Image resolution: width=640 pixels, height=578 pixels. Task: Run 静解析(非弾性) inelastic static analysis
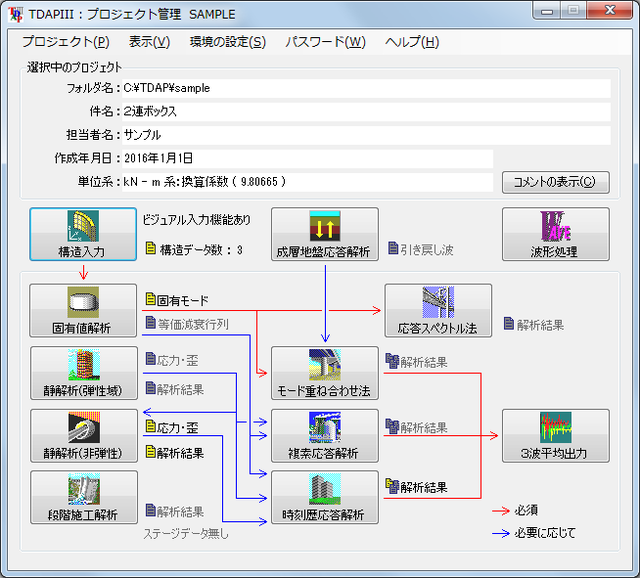pos(84,436)
